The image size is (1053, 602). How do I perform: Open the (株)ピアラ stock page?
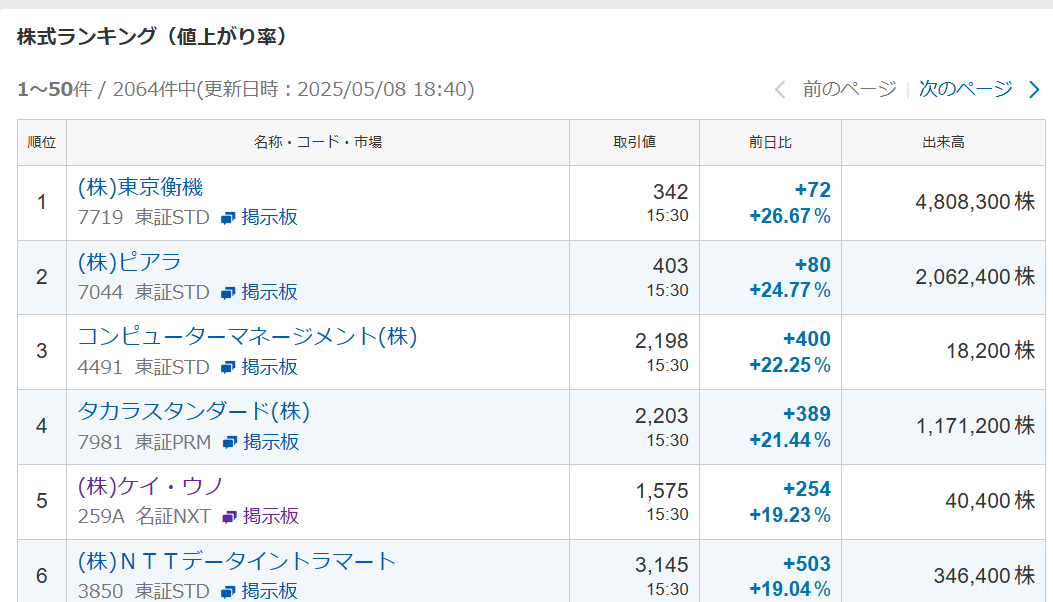pyautogui.click(x=129, y=263)
